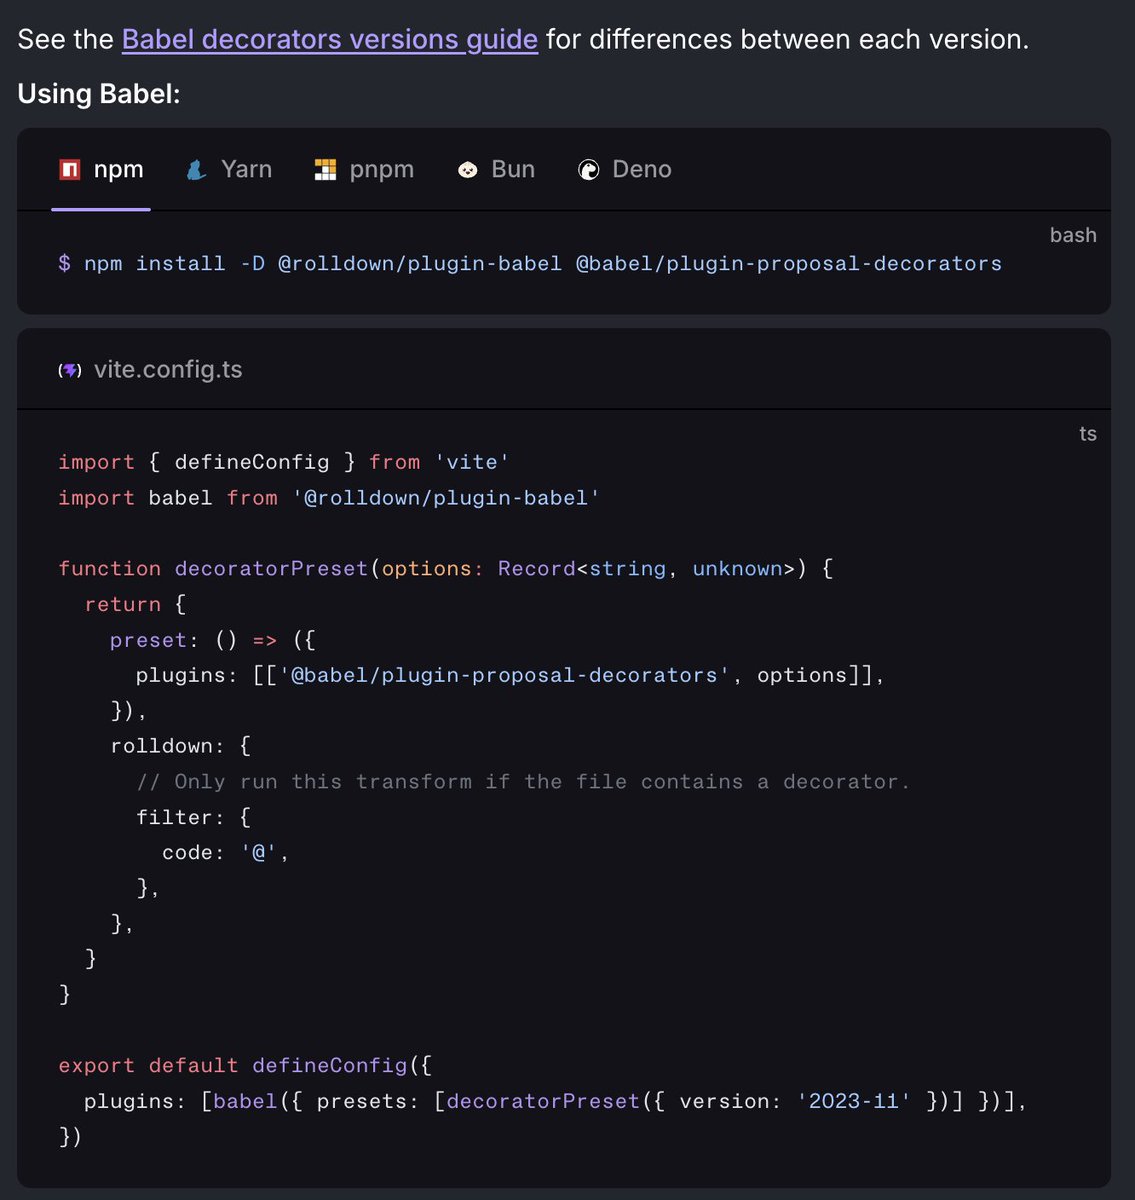Select the pnpm tab

click(x=364, y=170)
